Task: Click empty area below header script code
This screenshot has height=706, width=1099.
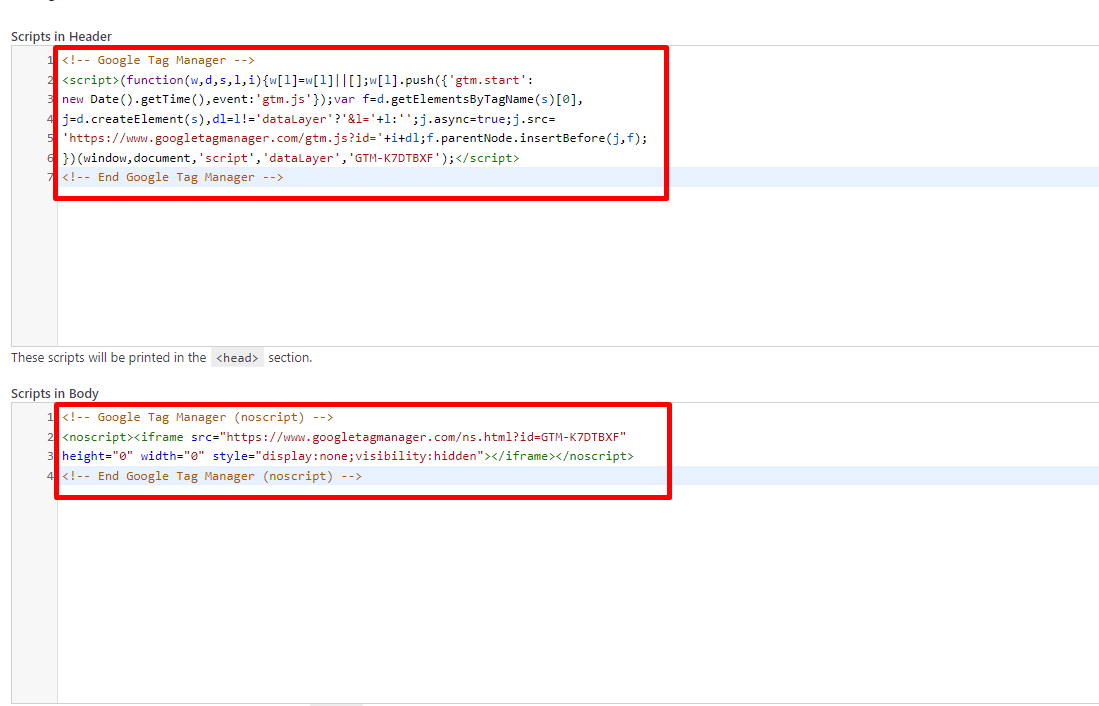Action: point(500,270)
